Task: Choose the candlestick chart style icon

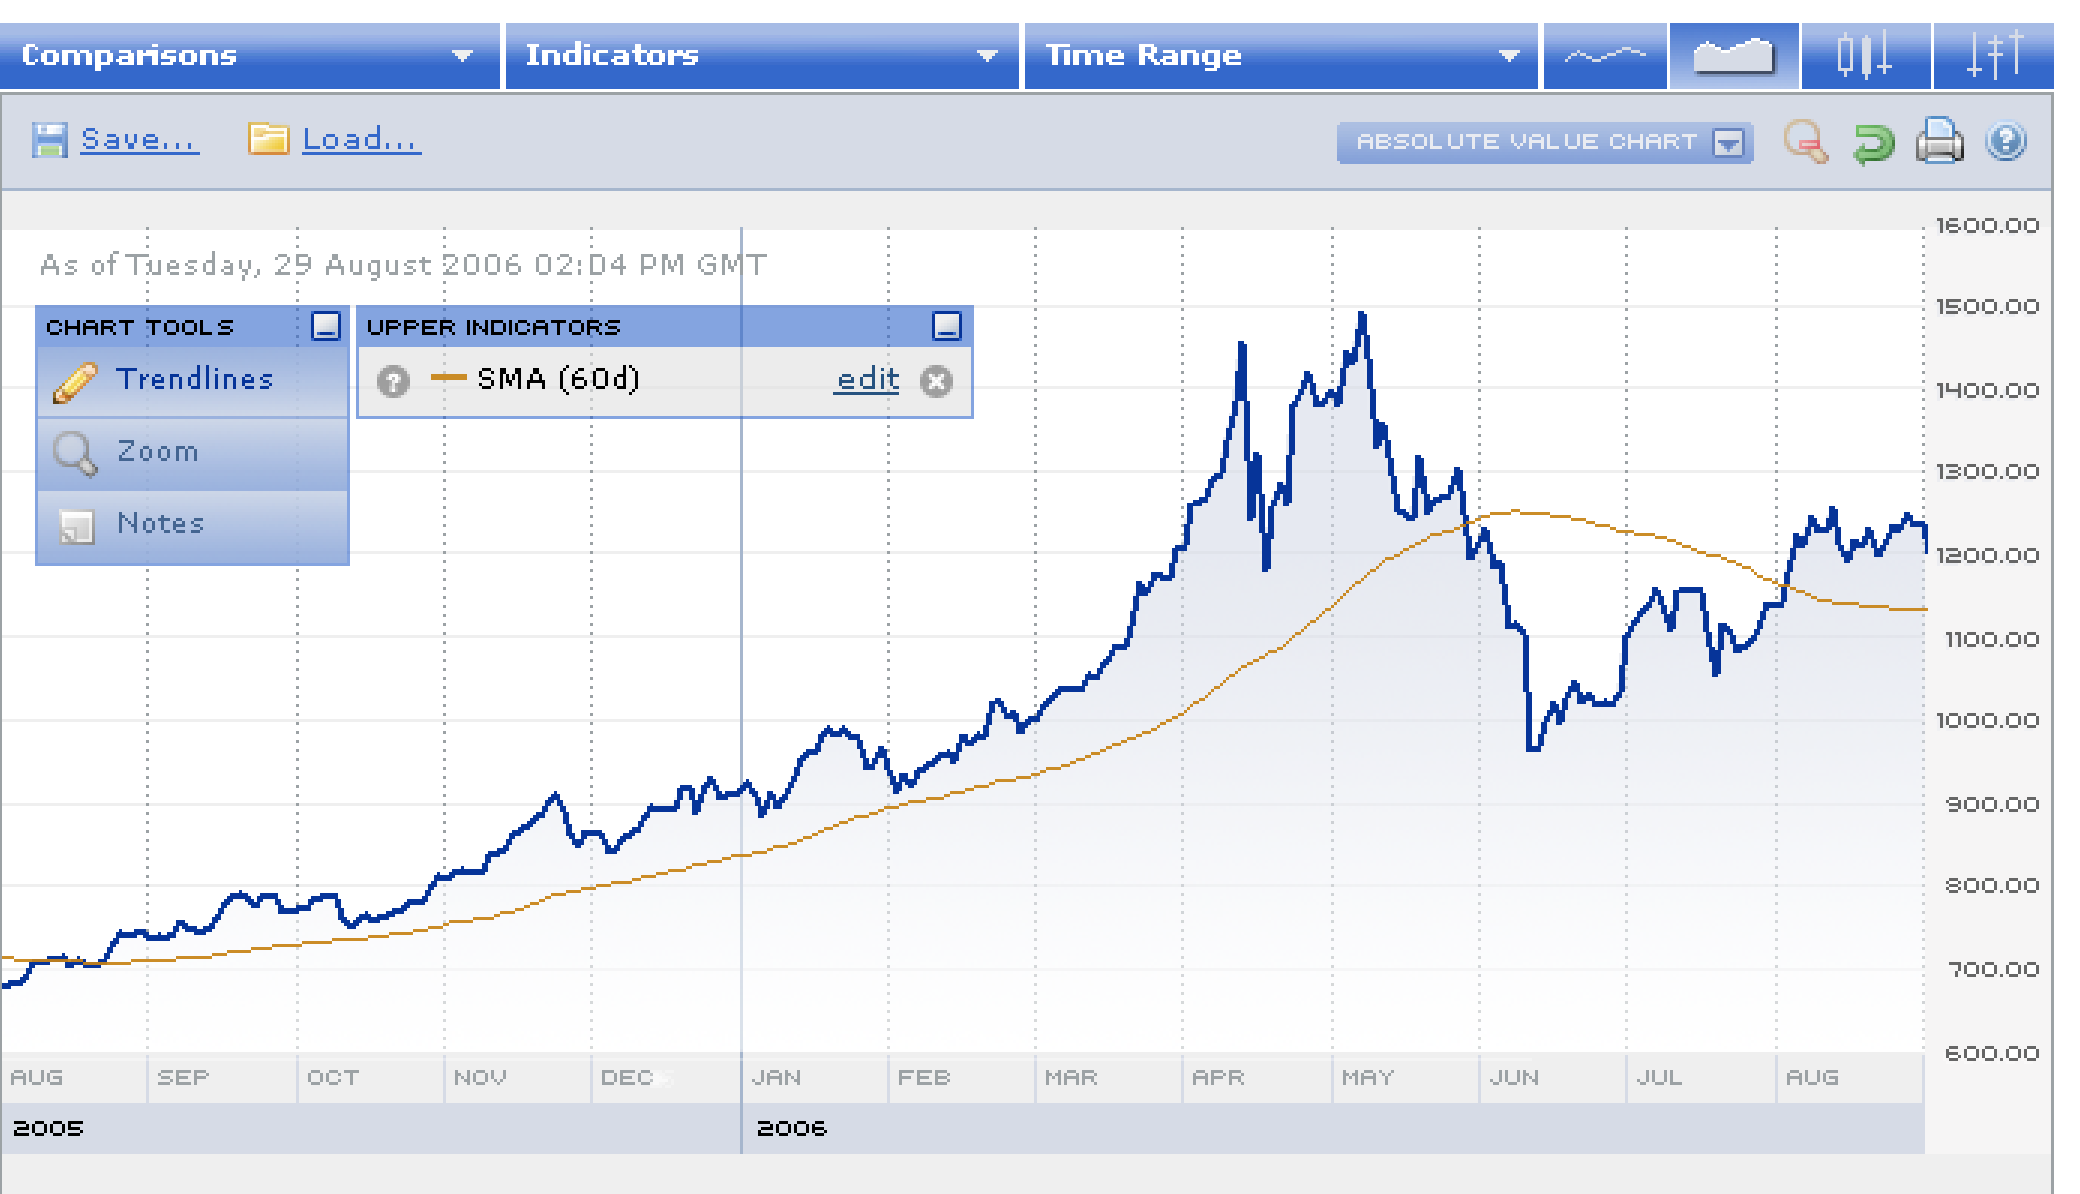Action: 1865,56
